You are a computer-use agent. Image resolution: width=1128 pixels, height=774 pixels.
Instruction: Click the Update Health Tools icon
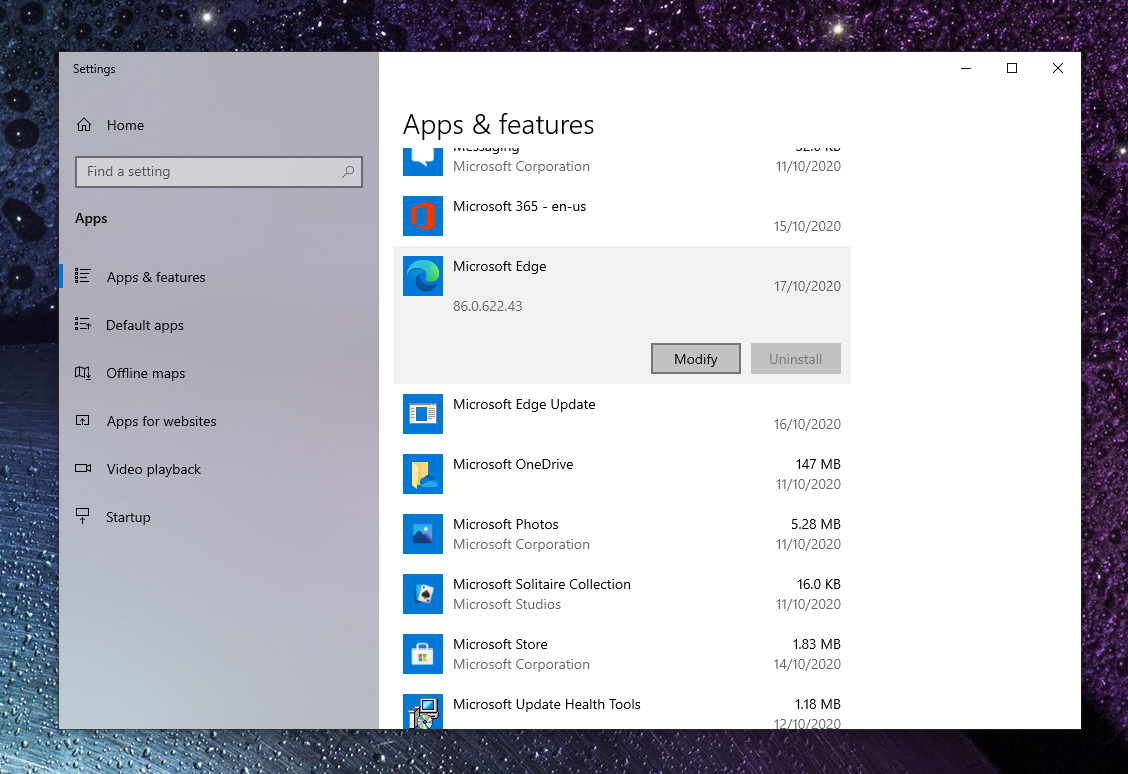422,712
